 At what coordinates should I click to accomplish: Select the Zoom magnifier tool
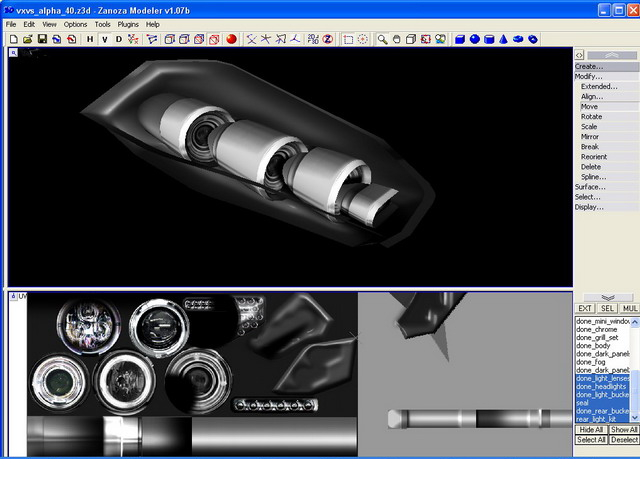(382, 39)
